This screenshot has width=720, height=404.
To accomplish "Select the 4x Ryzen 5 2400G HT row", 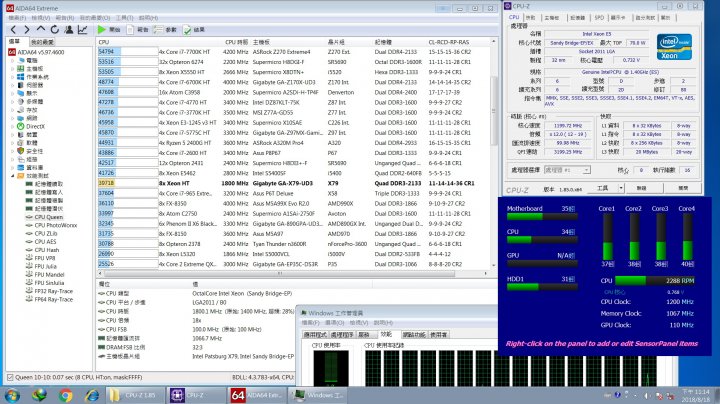I will tap(293, 143).
